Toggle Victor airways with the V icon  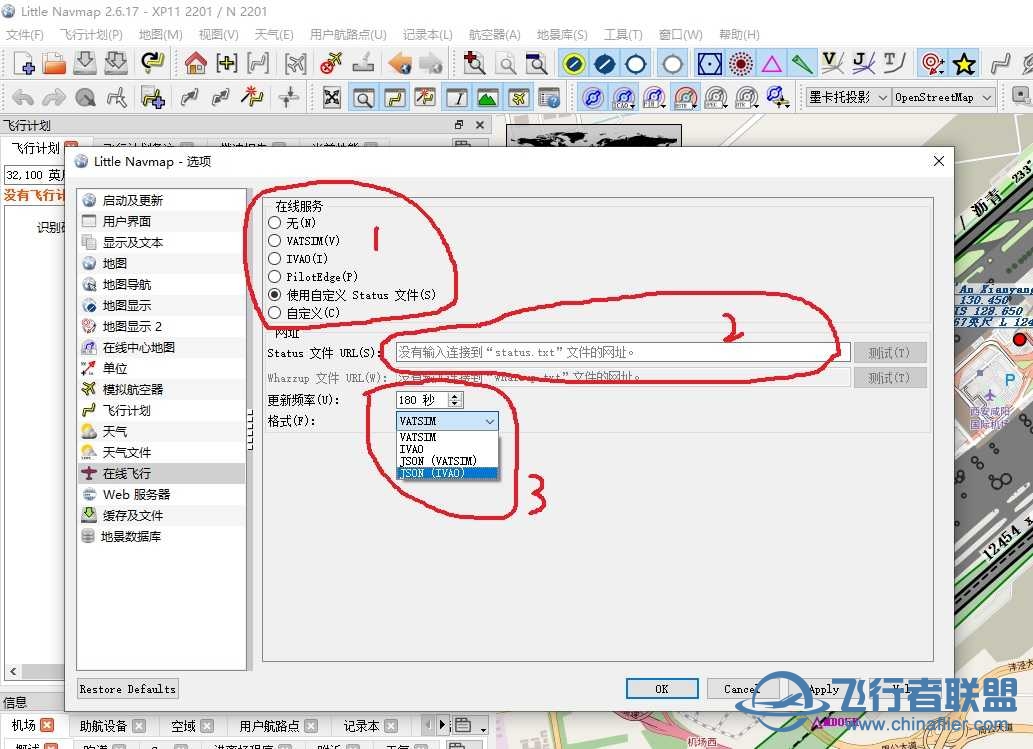[832, 63]
